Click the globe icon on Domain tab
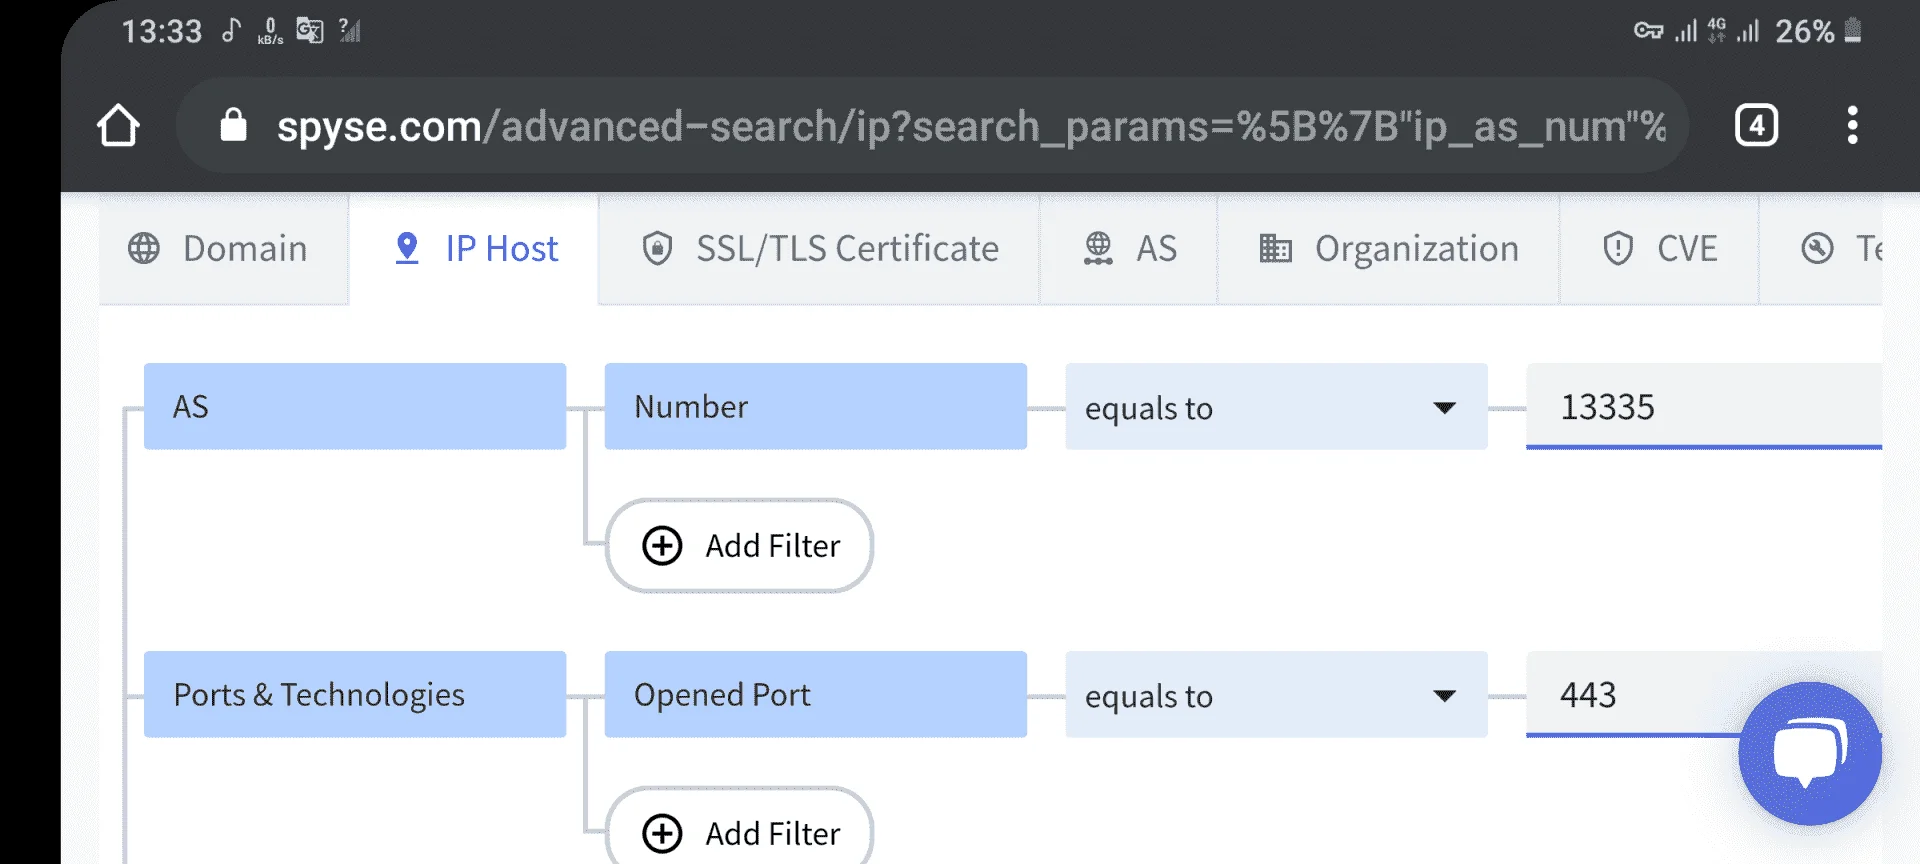The height and width of the screenshot is (864, 1920). coord(144,249)
